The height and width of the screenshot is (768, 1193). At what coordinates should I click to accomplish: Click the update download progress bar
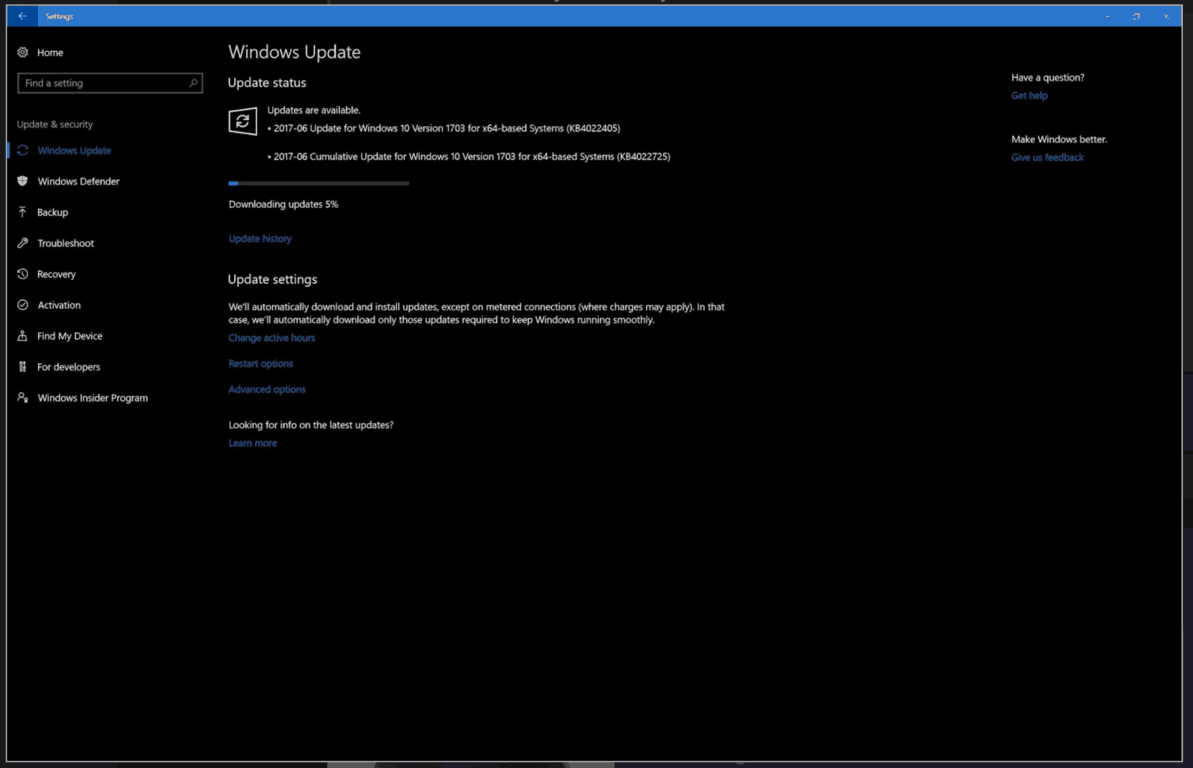[x=319, y=183]
